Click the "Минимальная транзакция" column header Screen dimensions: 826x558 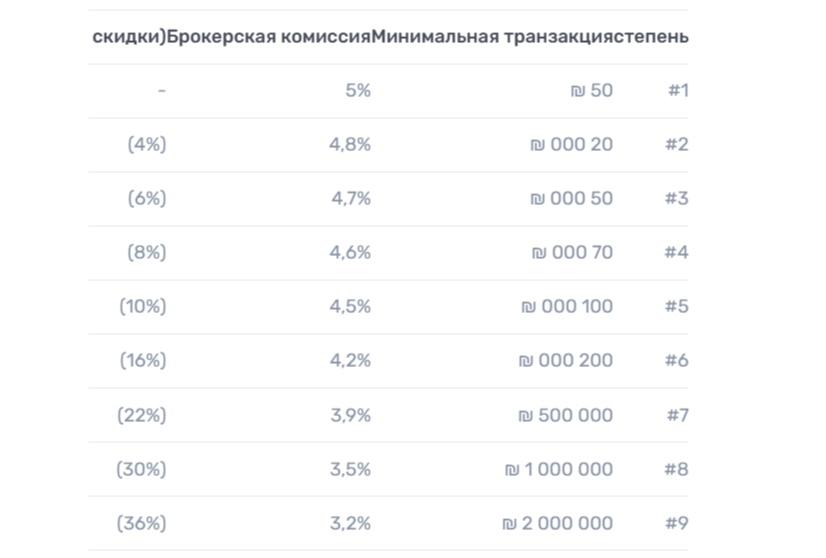[492, 37]
